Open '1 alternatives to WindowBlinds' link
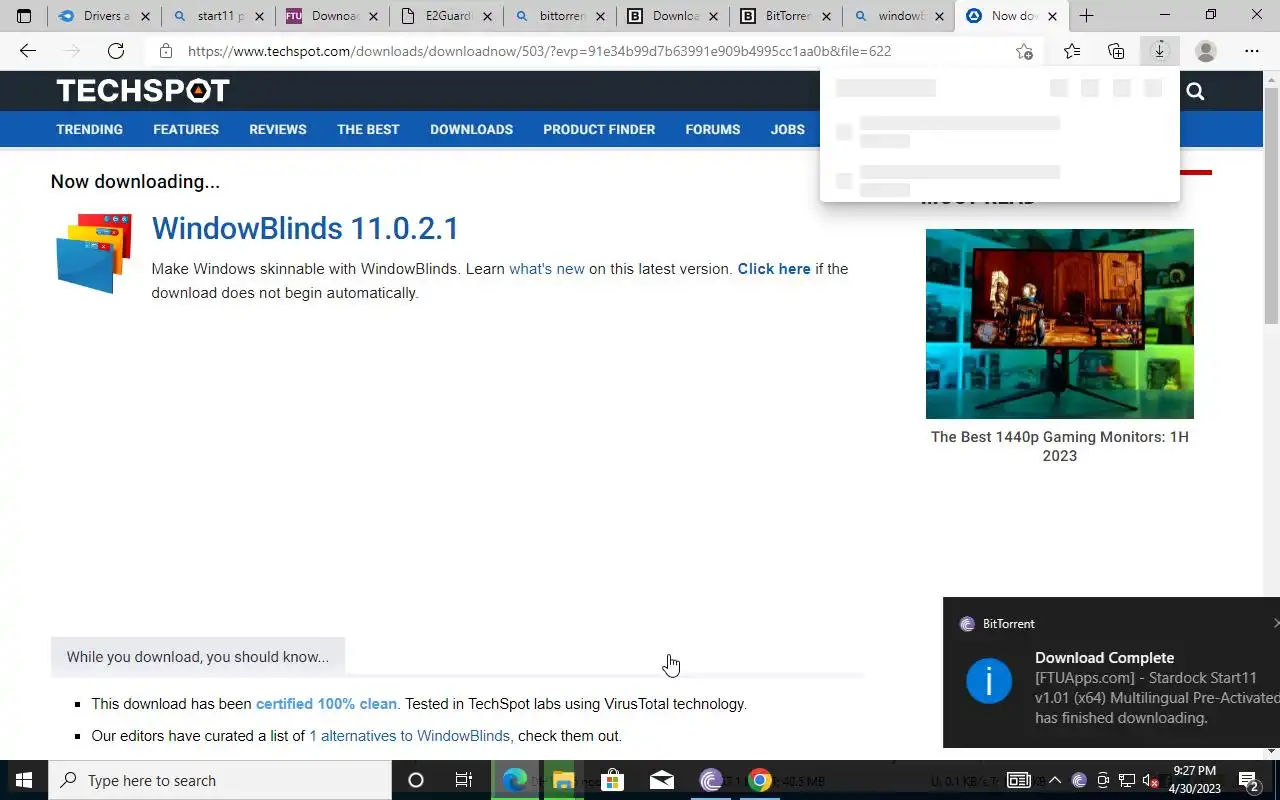Image resolution: width=1280 pixels, height=800 pixels. pos(409,736)
